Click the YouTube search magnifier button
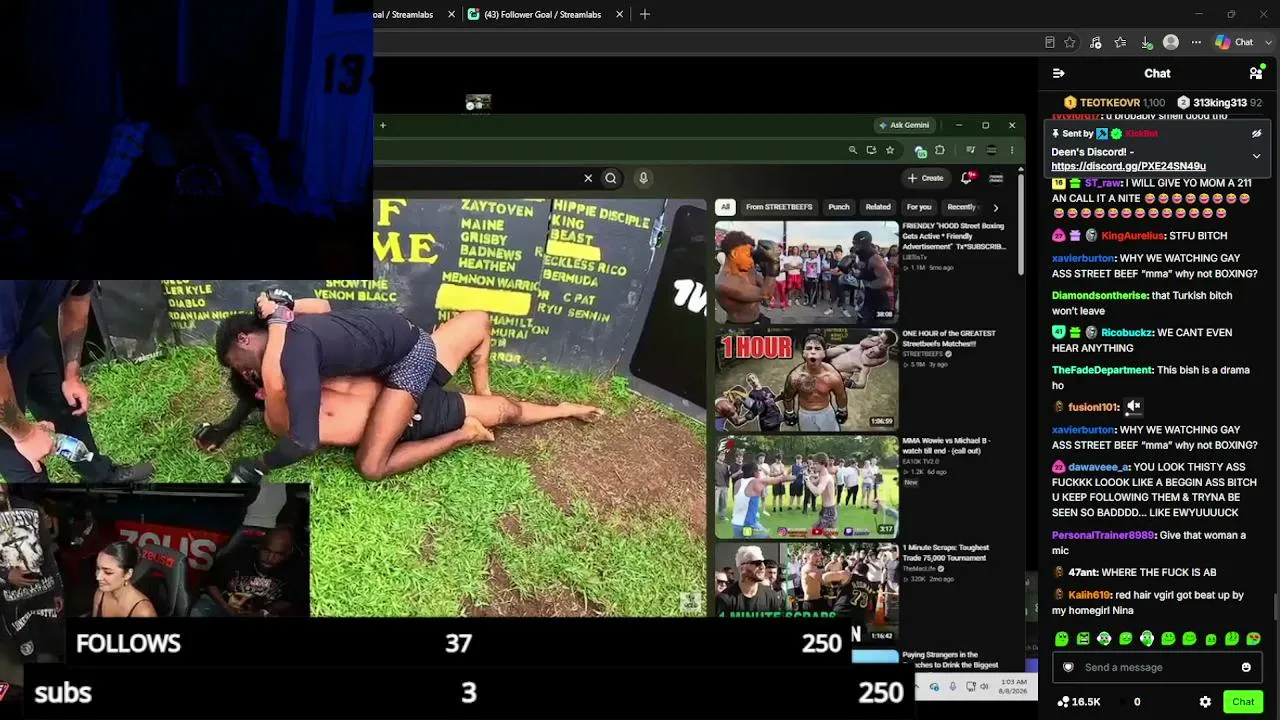 (611, 178)
